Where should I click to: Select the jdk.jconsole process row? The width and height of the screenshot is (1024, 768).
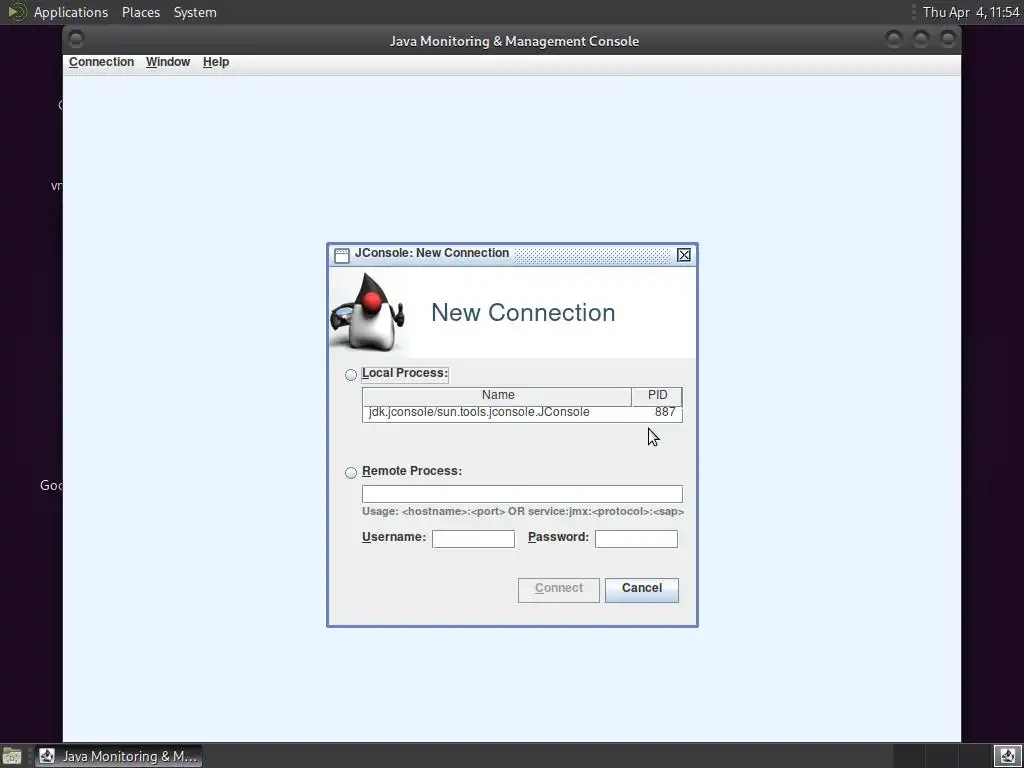coord(522,413)
